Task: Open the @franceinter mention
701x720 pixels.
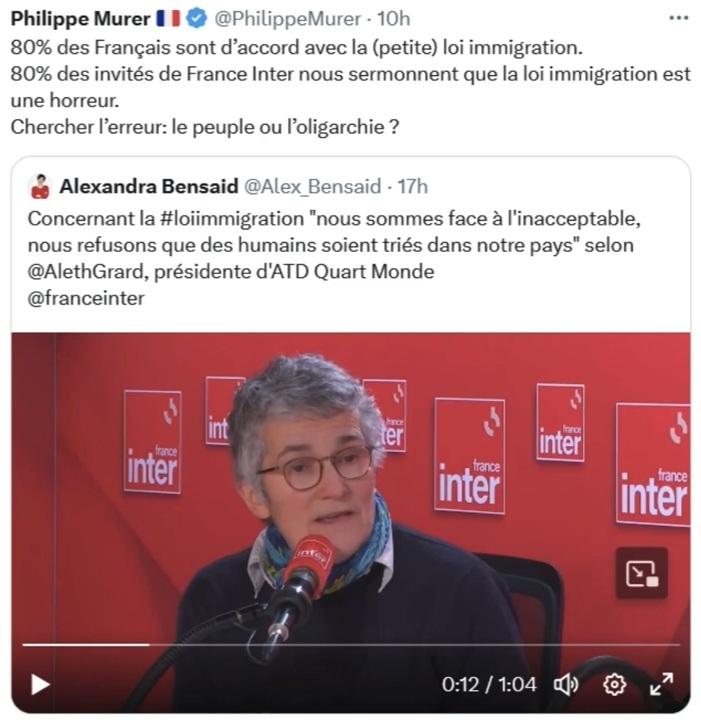Action: coord(86,298)
